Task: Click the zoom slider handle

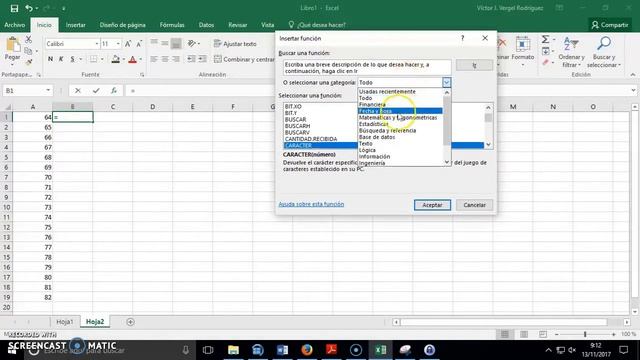Action: click(x=585, y=334)
